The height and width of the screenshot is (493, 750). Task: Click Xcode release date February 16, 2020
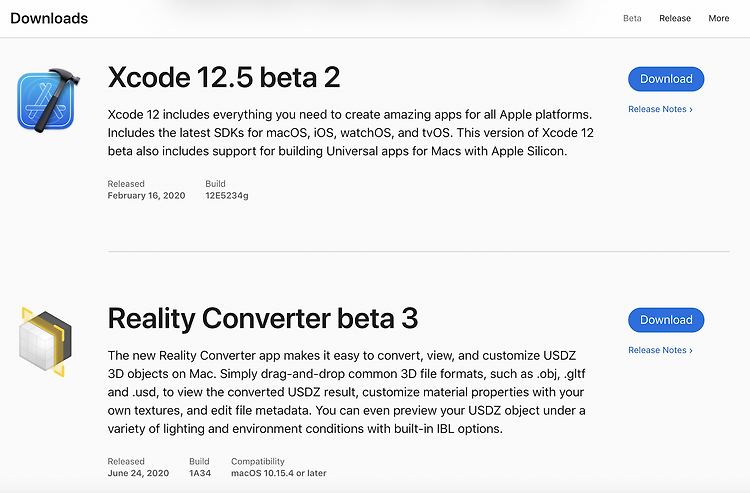click(146, 196)
